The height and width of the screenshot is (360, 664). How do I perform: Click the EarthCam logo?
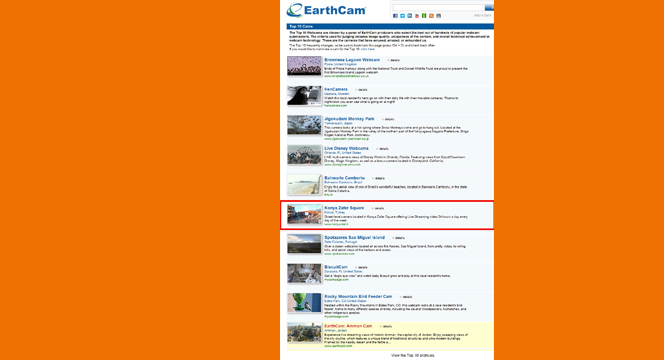(x=326, y=10)
